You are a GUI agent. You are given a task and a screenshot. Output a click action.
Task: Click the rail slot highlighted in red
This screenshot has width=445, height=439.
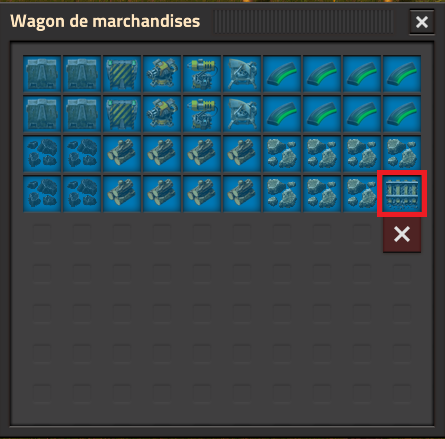[402, 193]
